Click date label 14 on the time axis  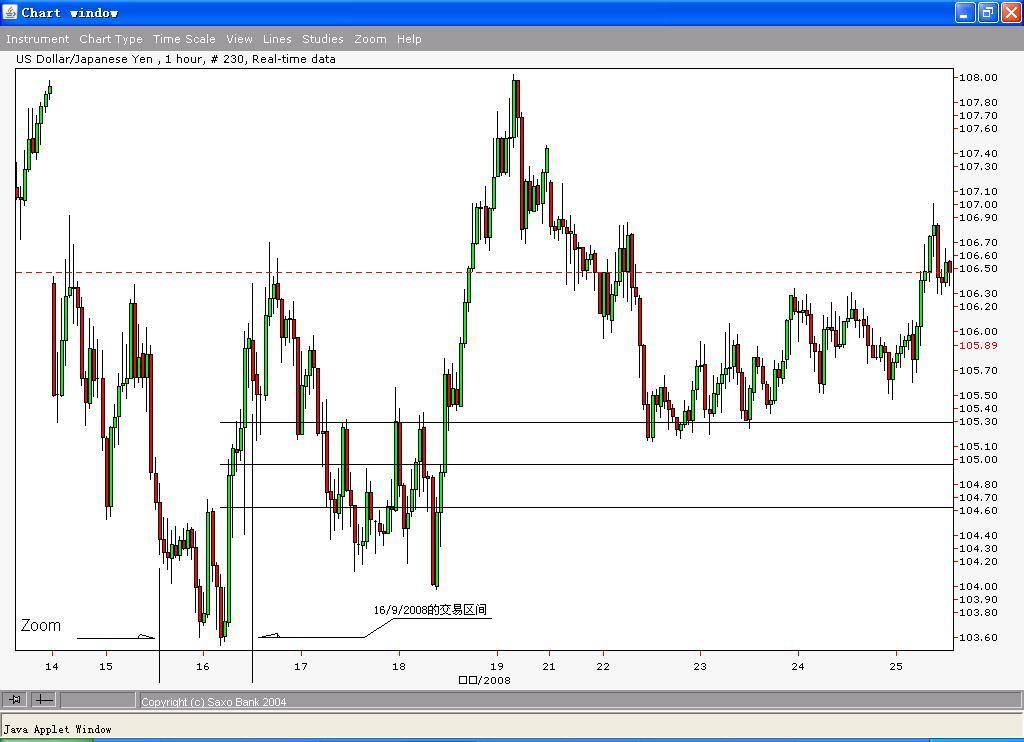(x=52, y=666)
